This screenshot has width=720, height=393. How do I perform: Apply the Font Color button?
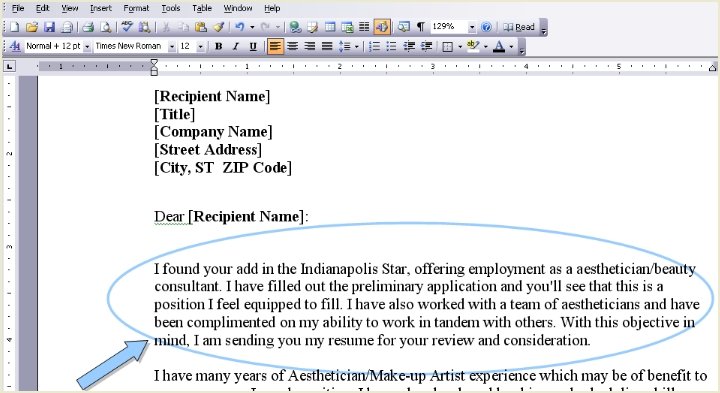click(x=499, y=46)
